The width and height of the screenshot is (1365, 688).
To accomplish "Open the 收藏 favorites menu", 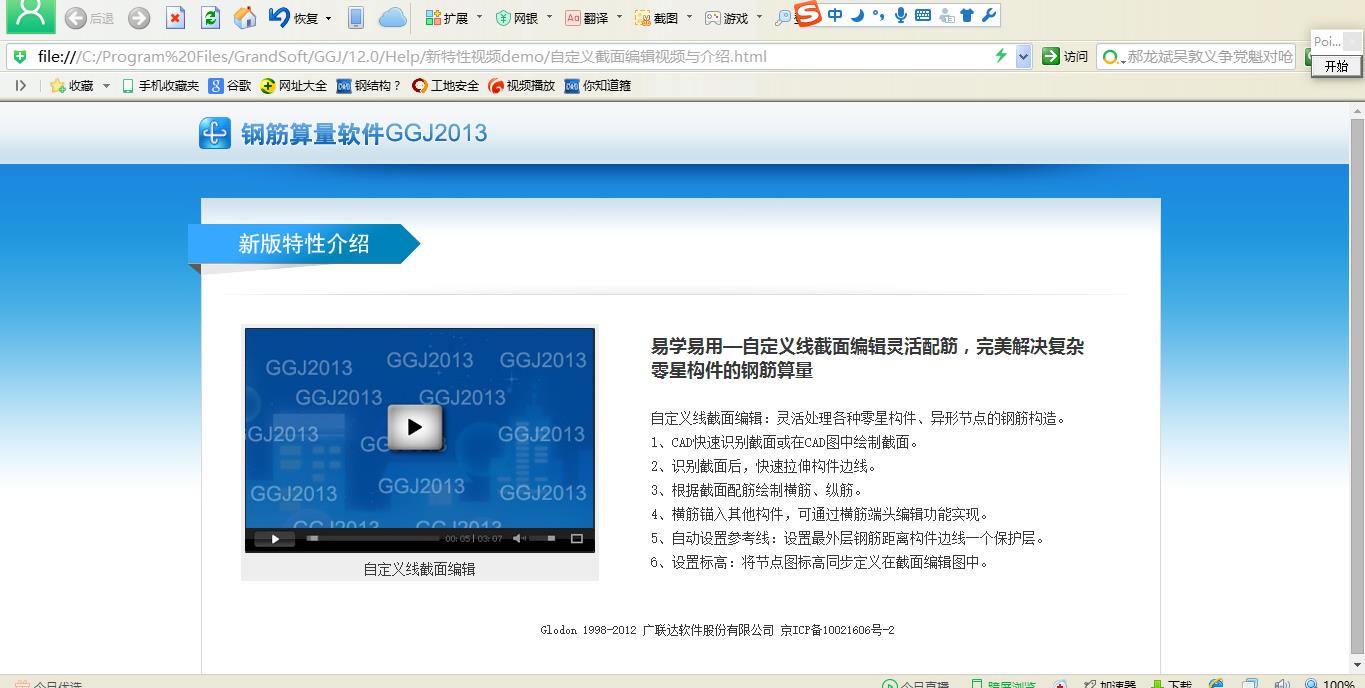I will pos(72,86).
